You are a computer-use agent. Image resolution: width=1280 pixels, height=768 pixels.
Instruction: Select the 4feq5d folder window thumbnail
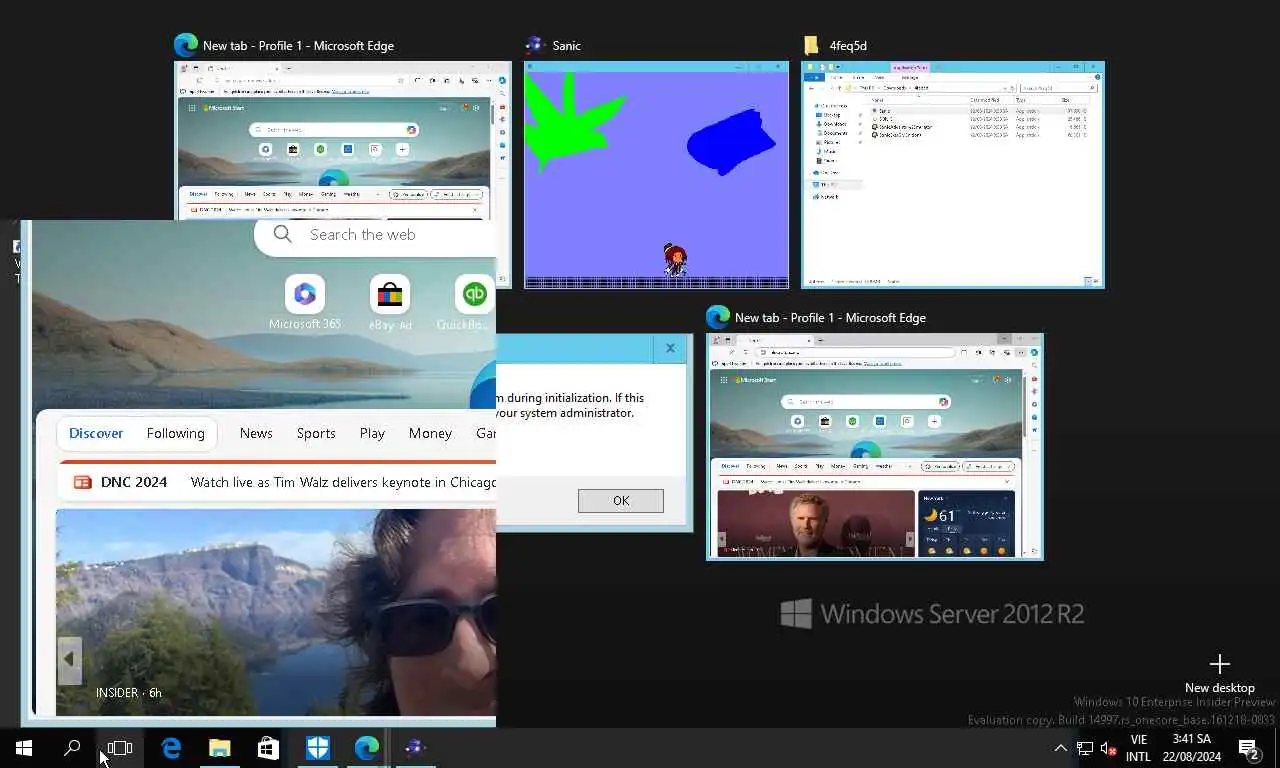953,175
